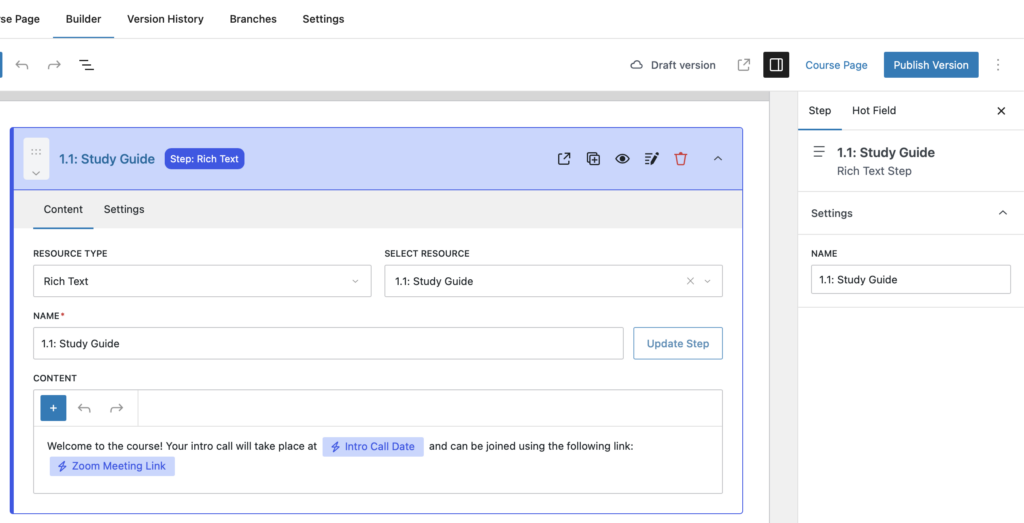Screen dimensions: 1024x523
Task: Open the top Settings tab
Action: coord(323,19)
